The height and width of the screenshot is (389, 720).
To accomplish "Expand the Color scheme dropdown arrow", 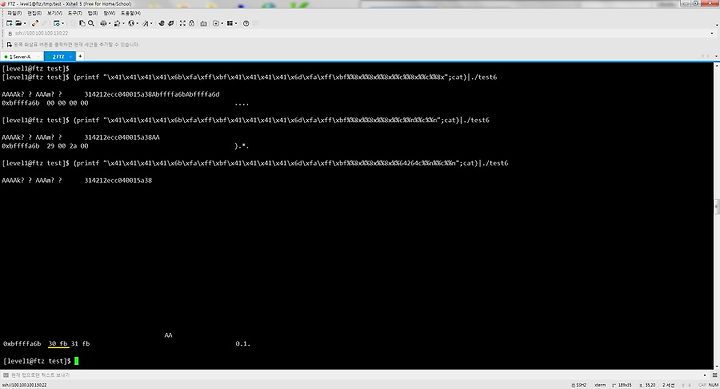I will (x=124, y=23).
